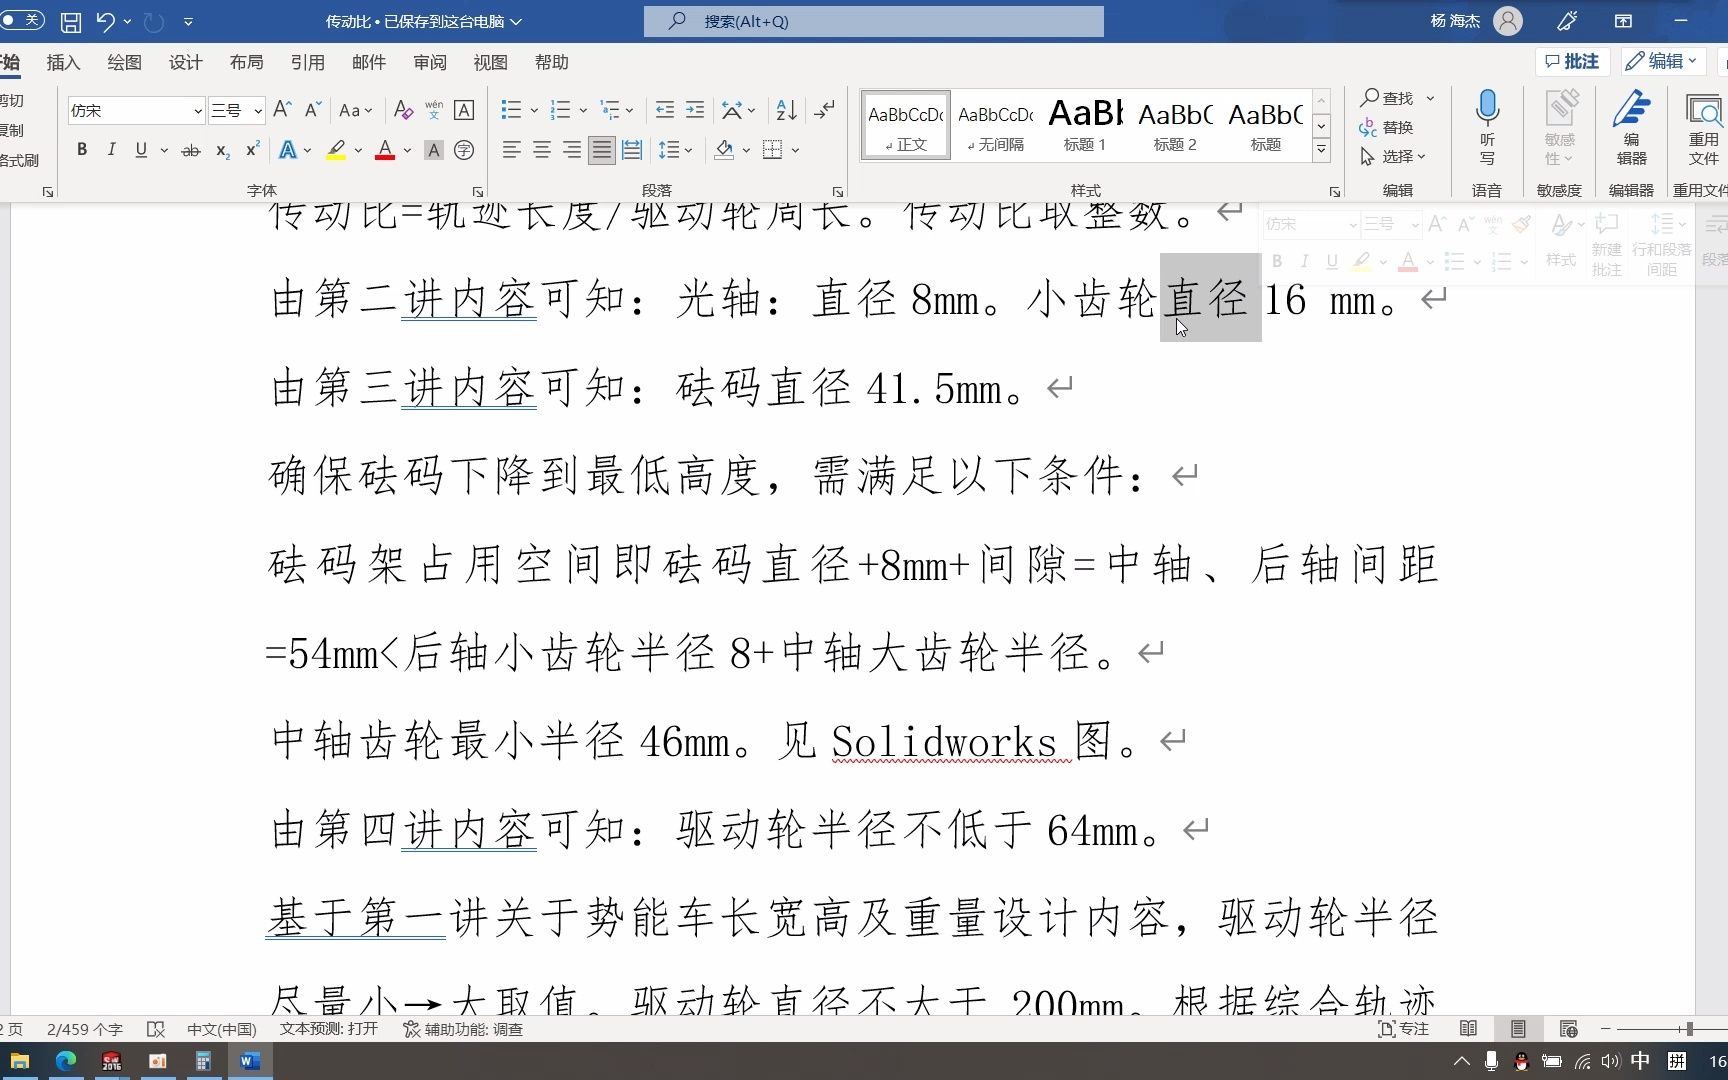Toggle character shading button

tap(433, 150)
